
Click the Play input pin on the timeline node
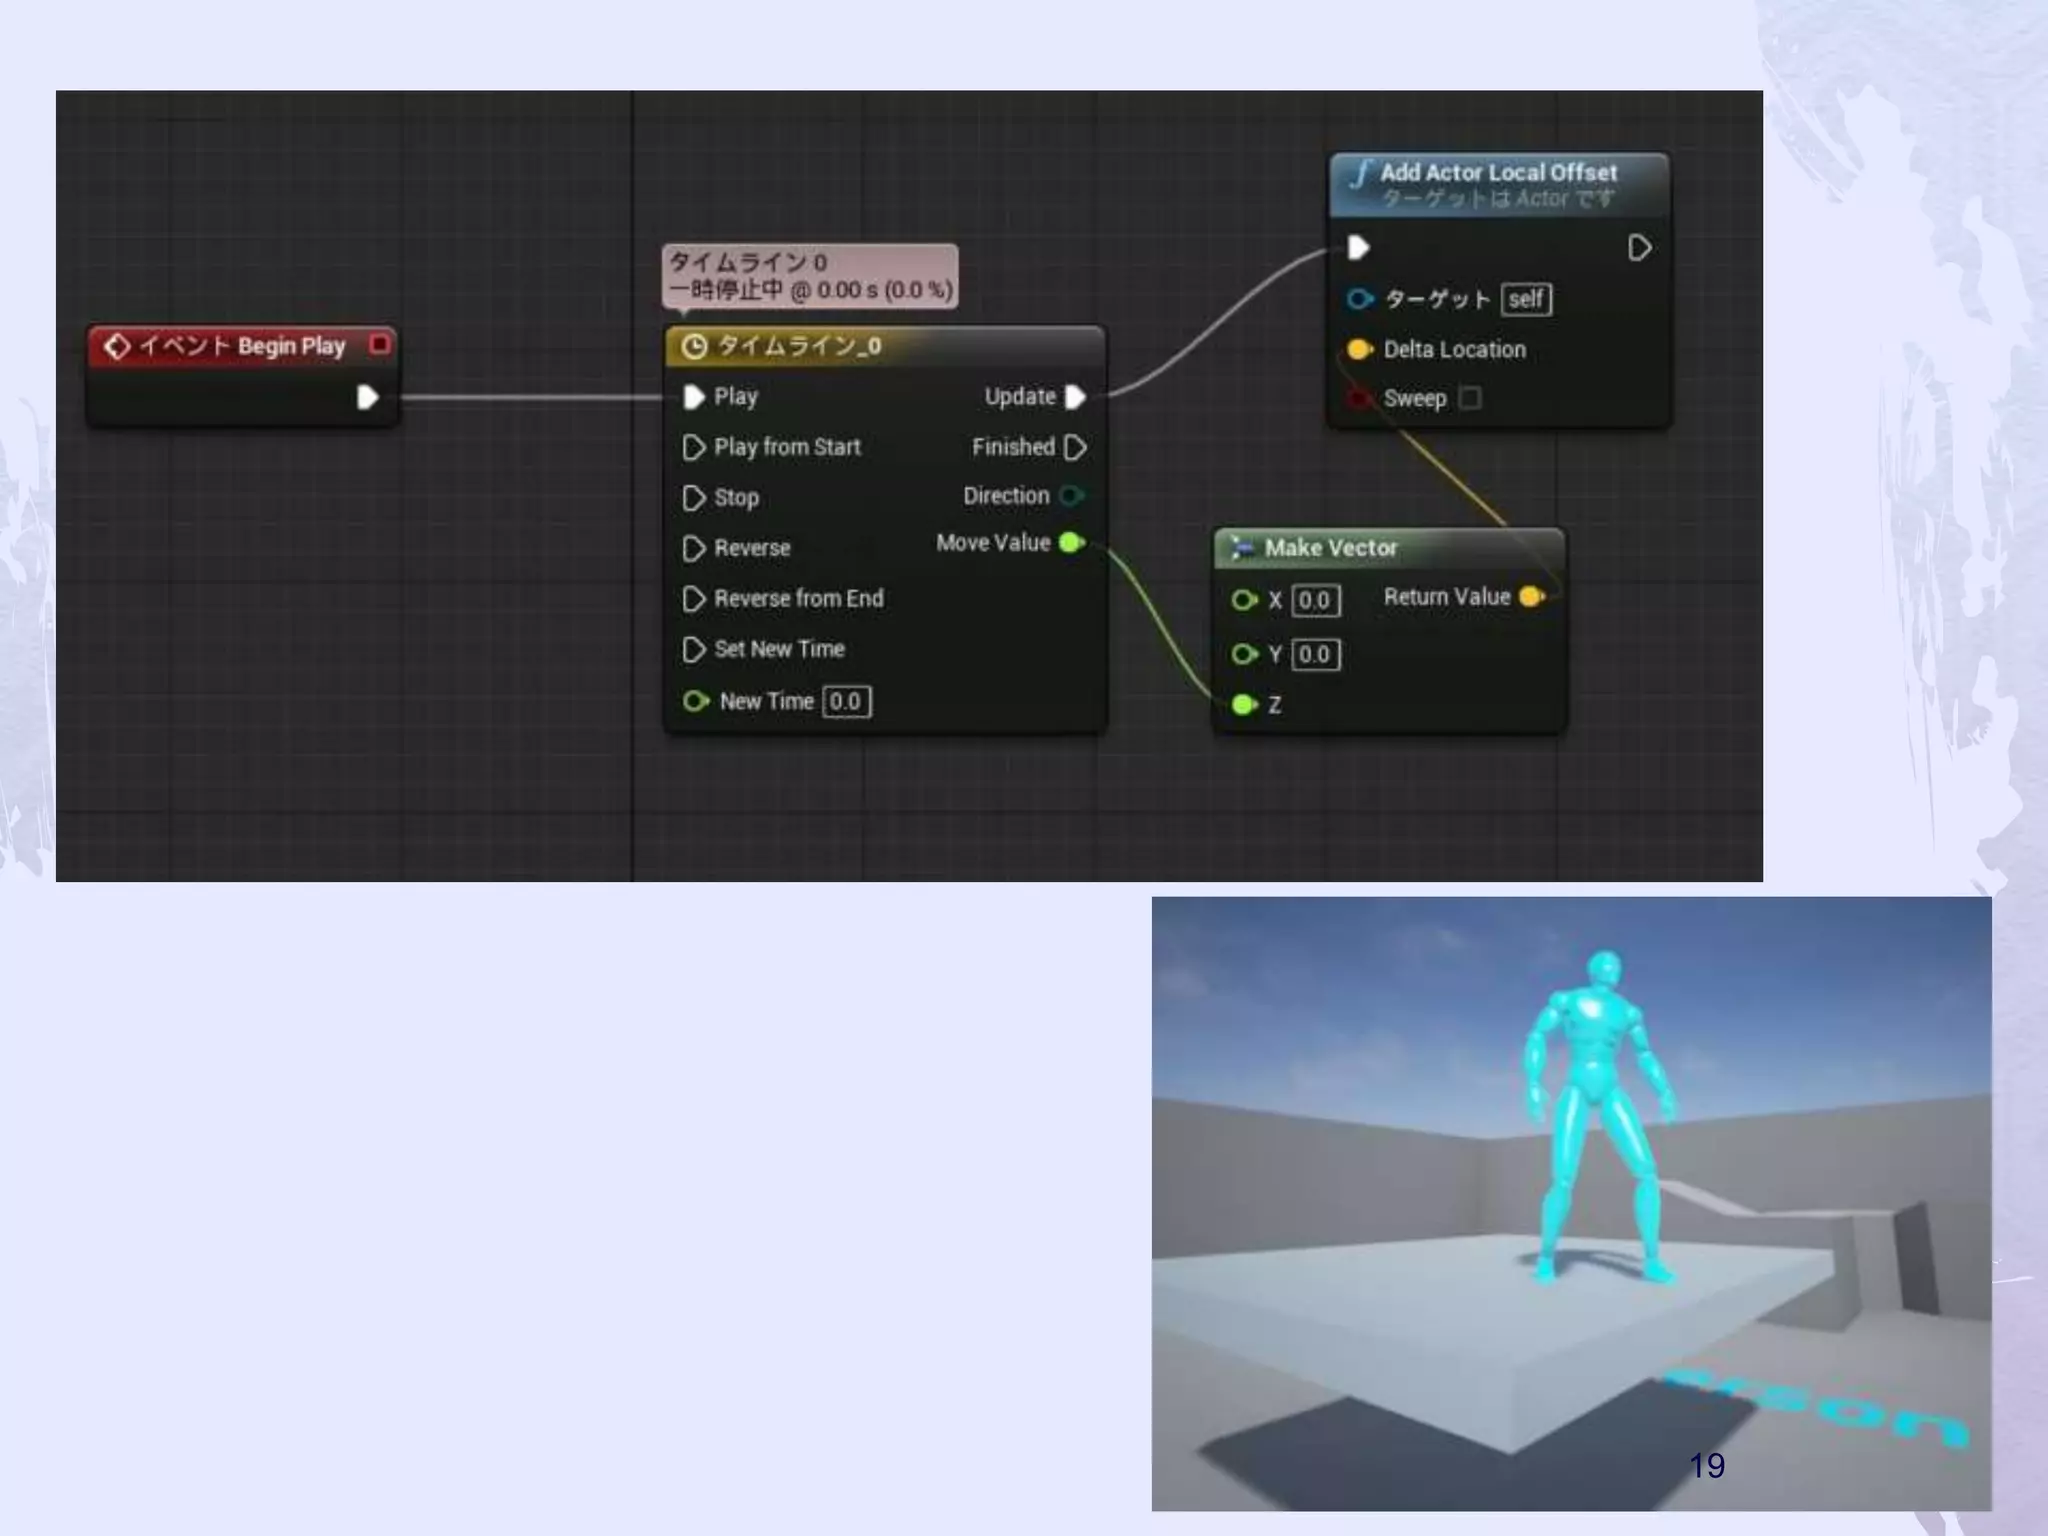tap(693, 397)
